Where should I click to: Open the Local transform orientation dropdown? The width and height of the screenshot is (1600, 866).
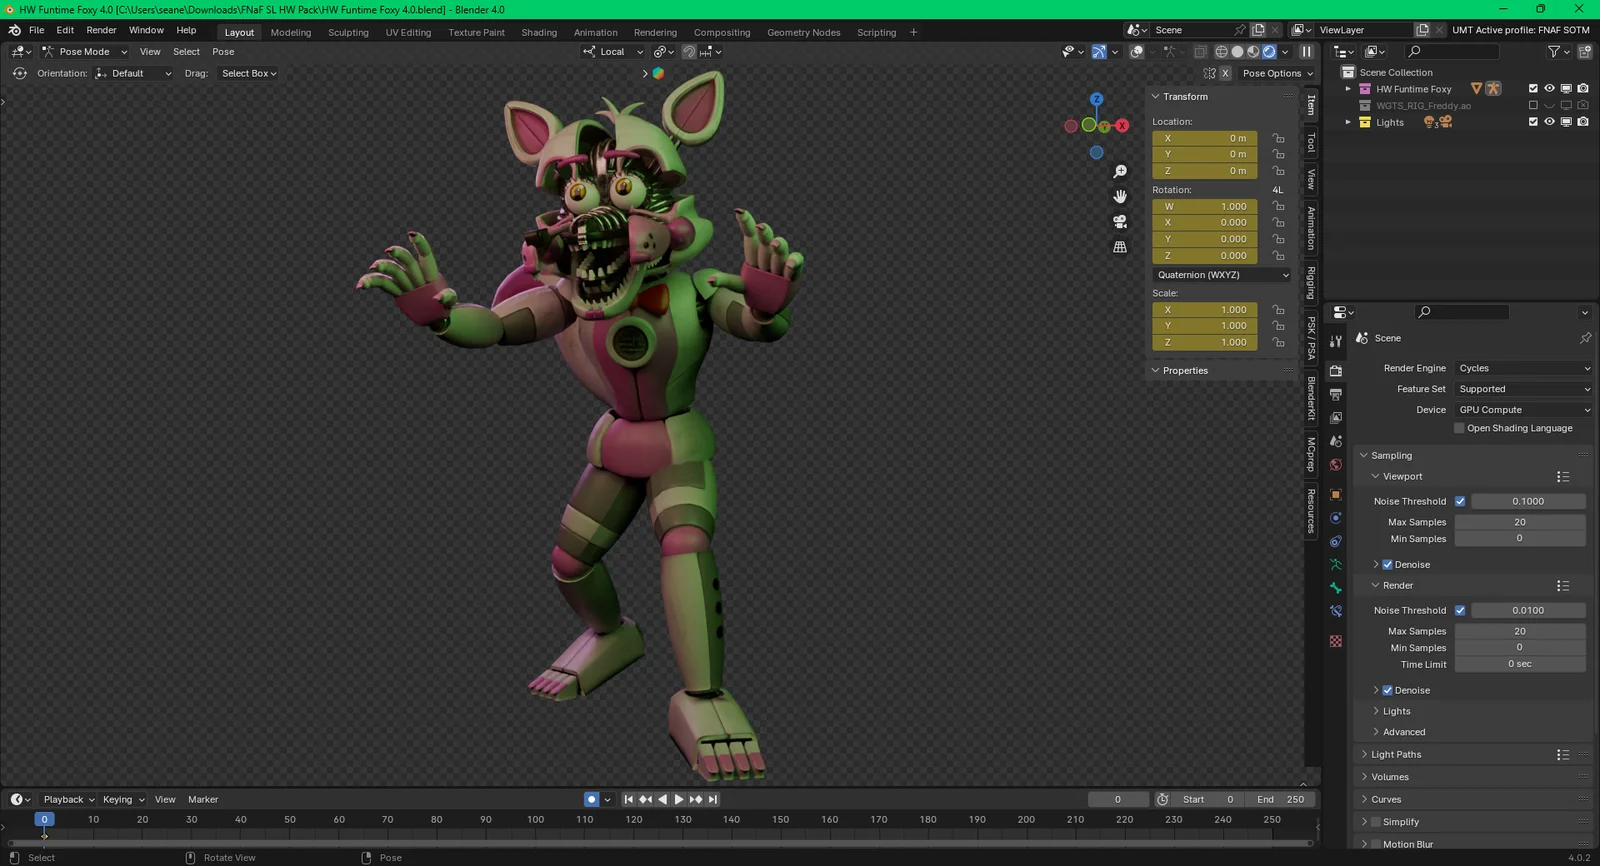point(613,52)
